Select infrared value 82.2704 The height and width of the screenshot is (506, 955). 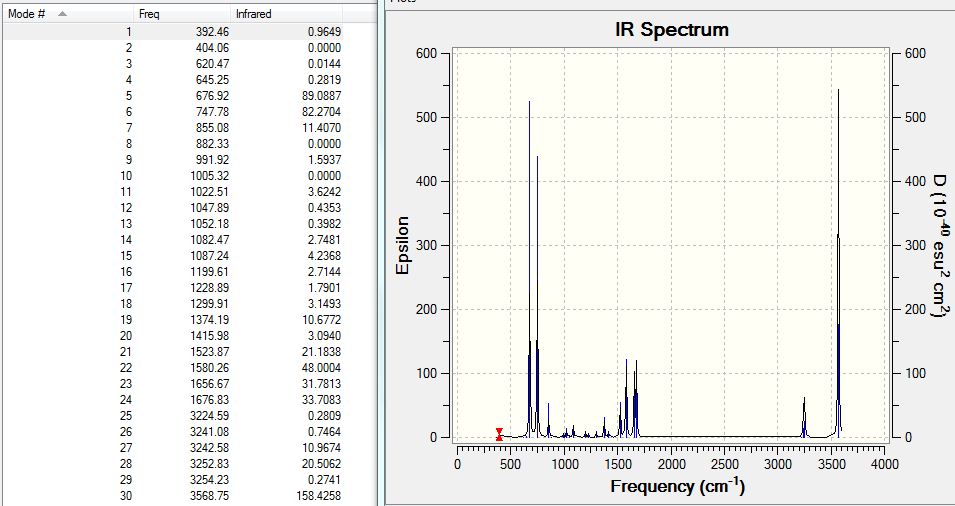click(322, 111)
